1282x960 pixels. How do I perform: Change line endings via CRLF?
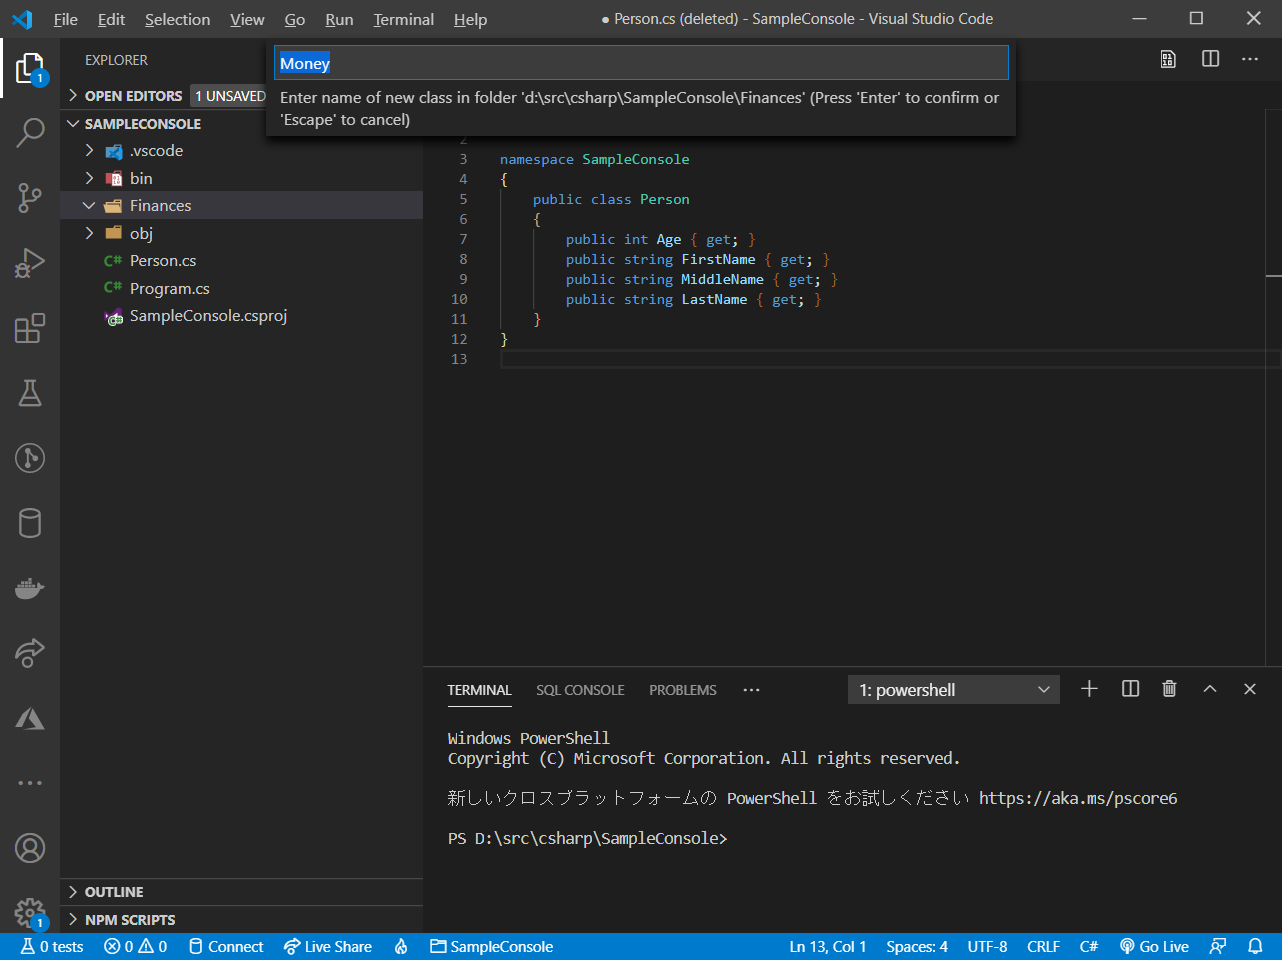pos(1043,946)
